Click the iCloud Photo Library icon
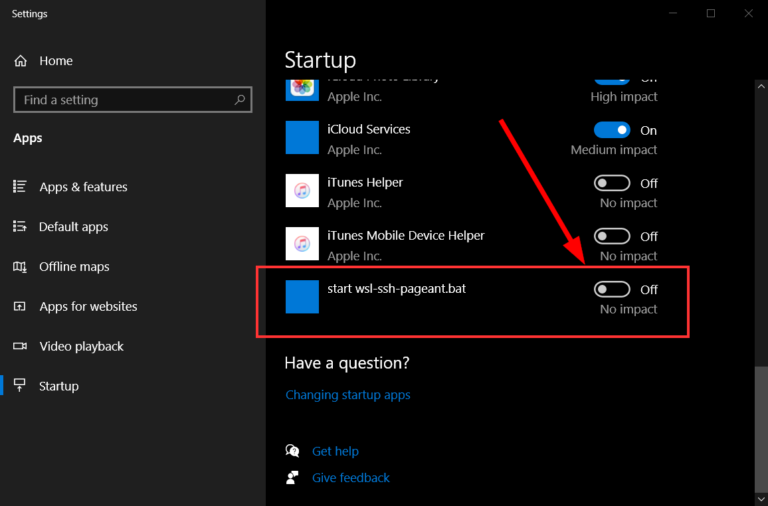The height and width of the screenshot is (506, 768). pyautogui.click(x=302, y=90)
